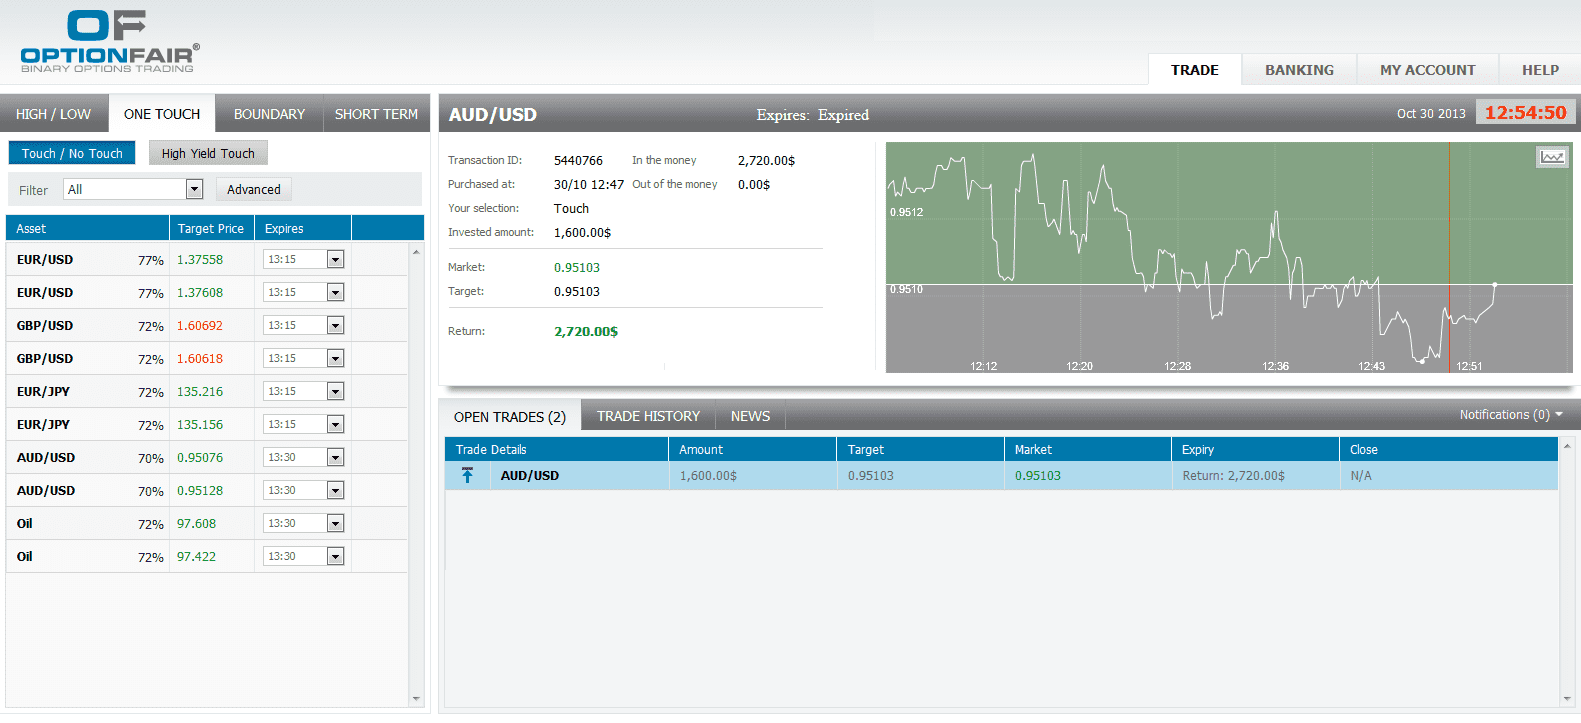Open the Notifications (0) dropdown
Screen dimensions: 1581x723
point(1510,415)
